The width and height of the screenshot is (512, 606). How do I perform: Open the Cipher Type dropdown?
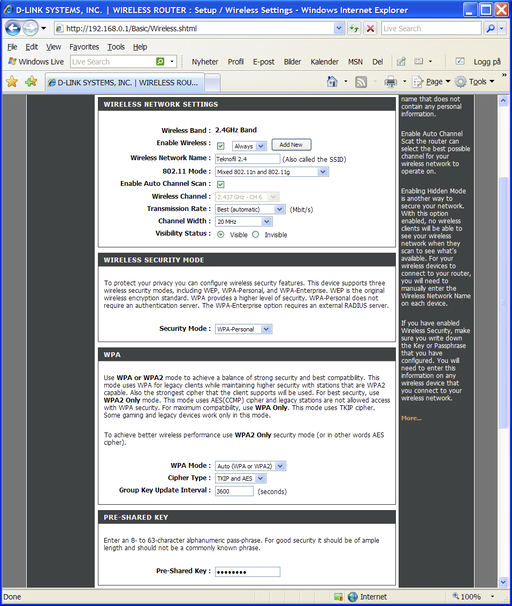point(241,478)
